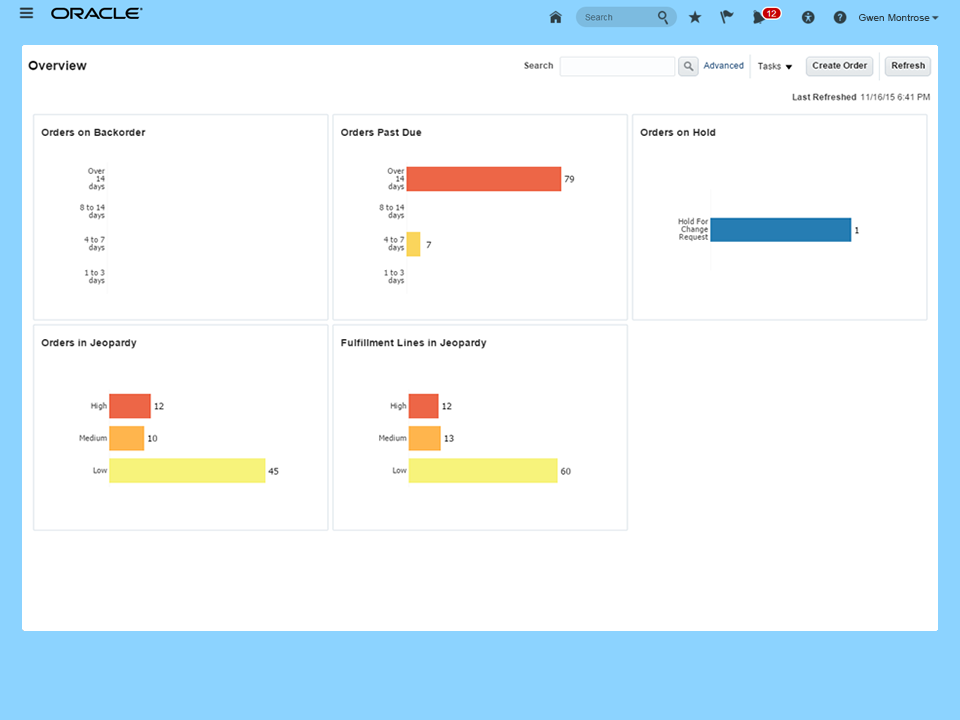Screen dimensions: 960x720
Task: Open the accessibility settings icon
Action: 808,18
